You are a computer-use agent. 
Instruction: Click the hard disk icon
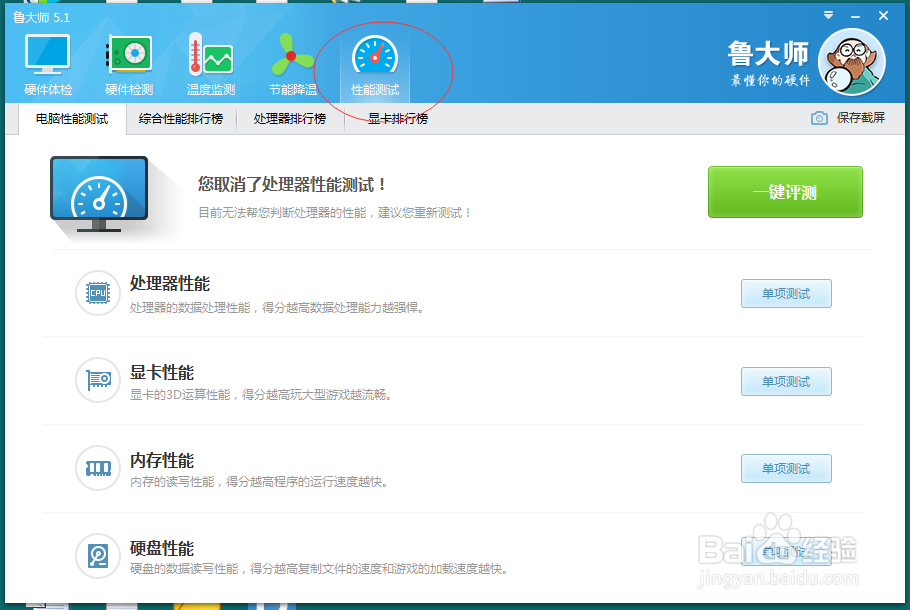pyautogui.click(x=98, y=556)
